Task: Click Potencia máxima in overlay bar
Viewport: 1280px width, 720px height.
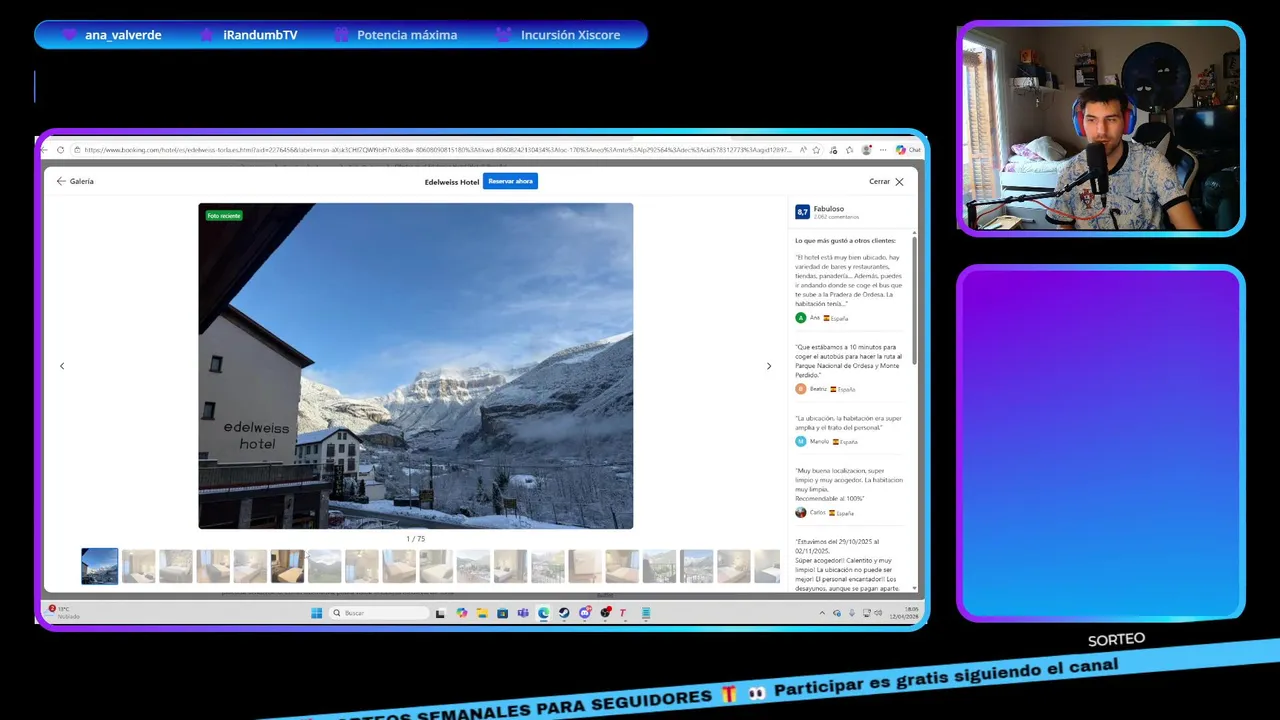Action: 407,35
